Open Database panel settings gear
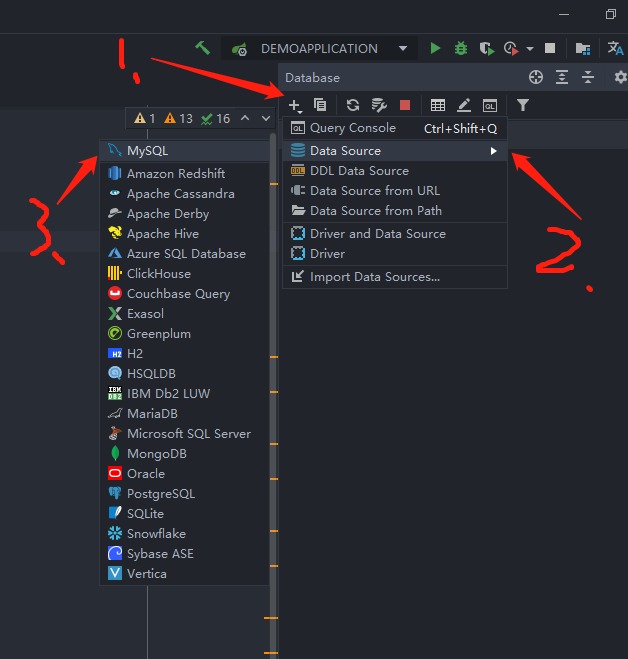Screen dimensions: 628x659 pos(620,77)
